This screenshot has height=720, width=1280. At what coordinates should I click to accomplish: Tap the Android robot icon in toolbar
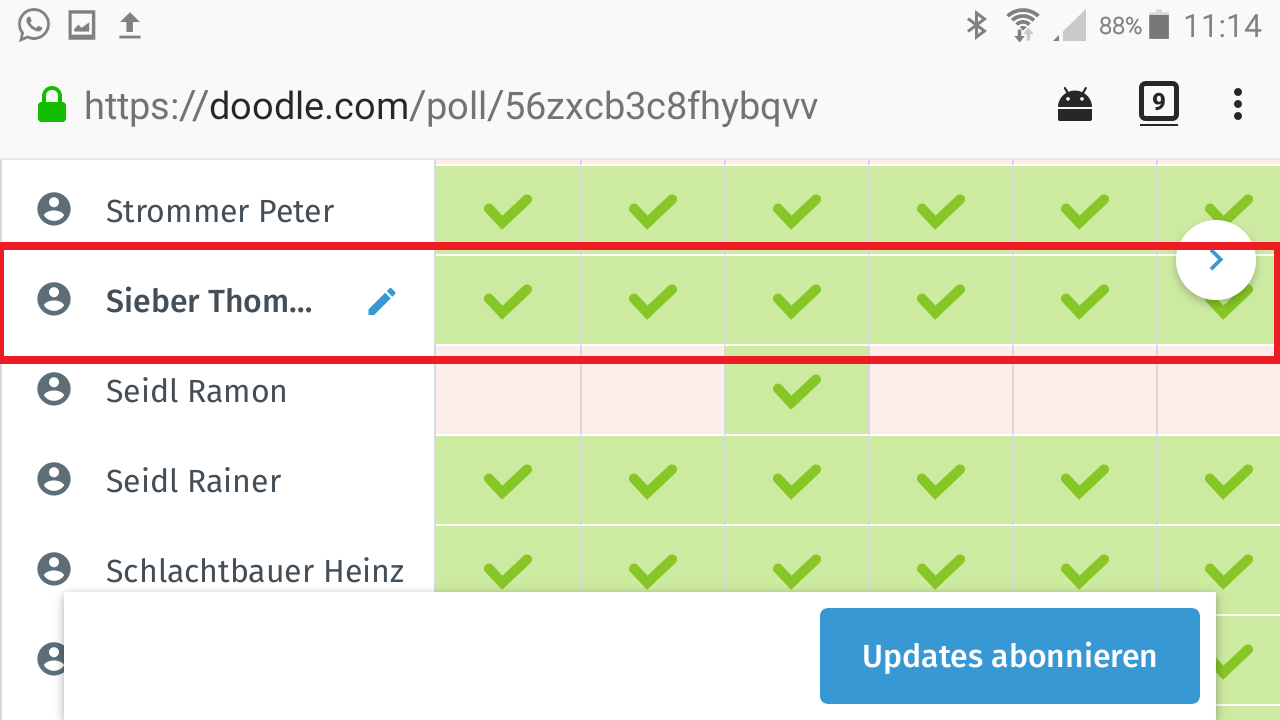click(1075, 104)
